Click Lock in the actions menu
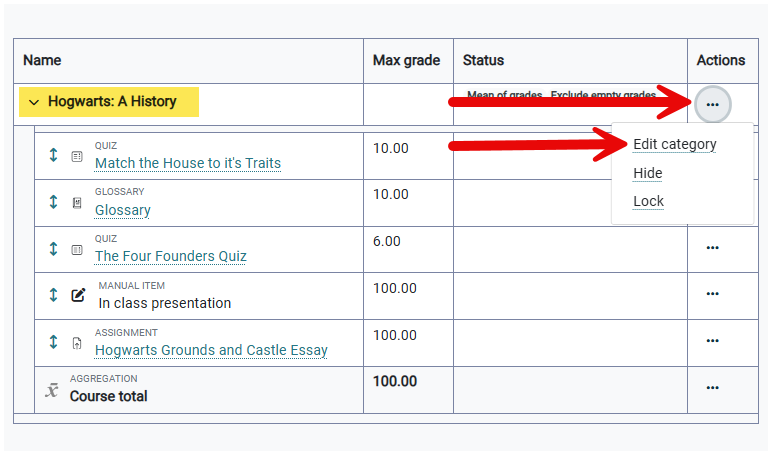This screenshot has width=771, height=451. [648, 201]
